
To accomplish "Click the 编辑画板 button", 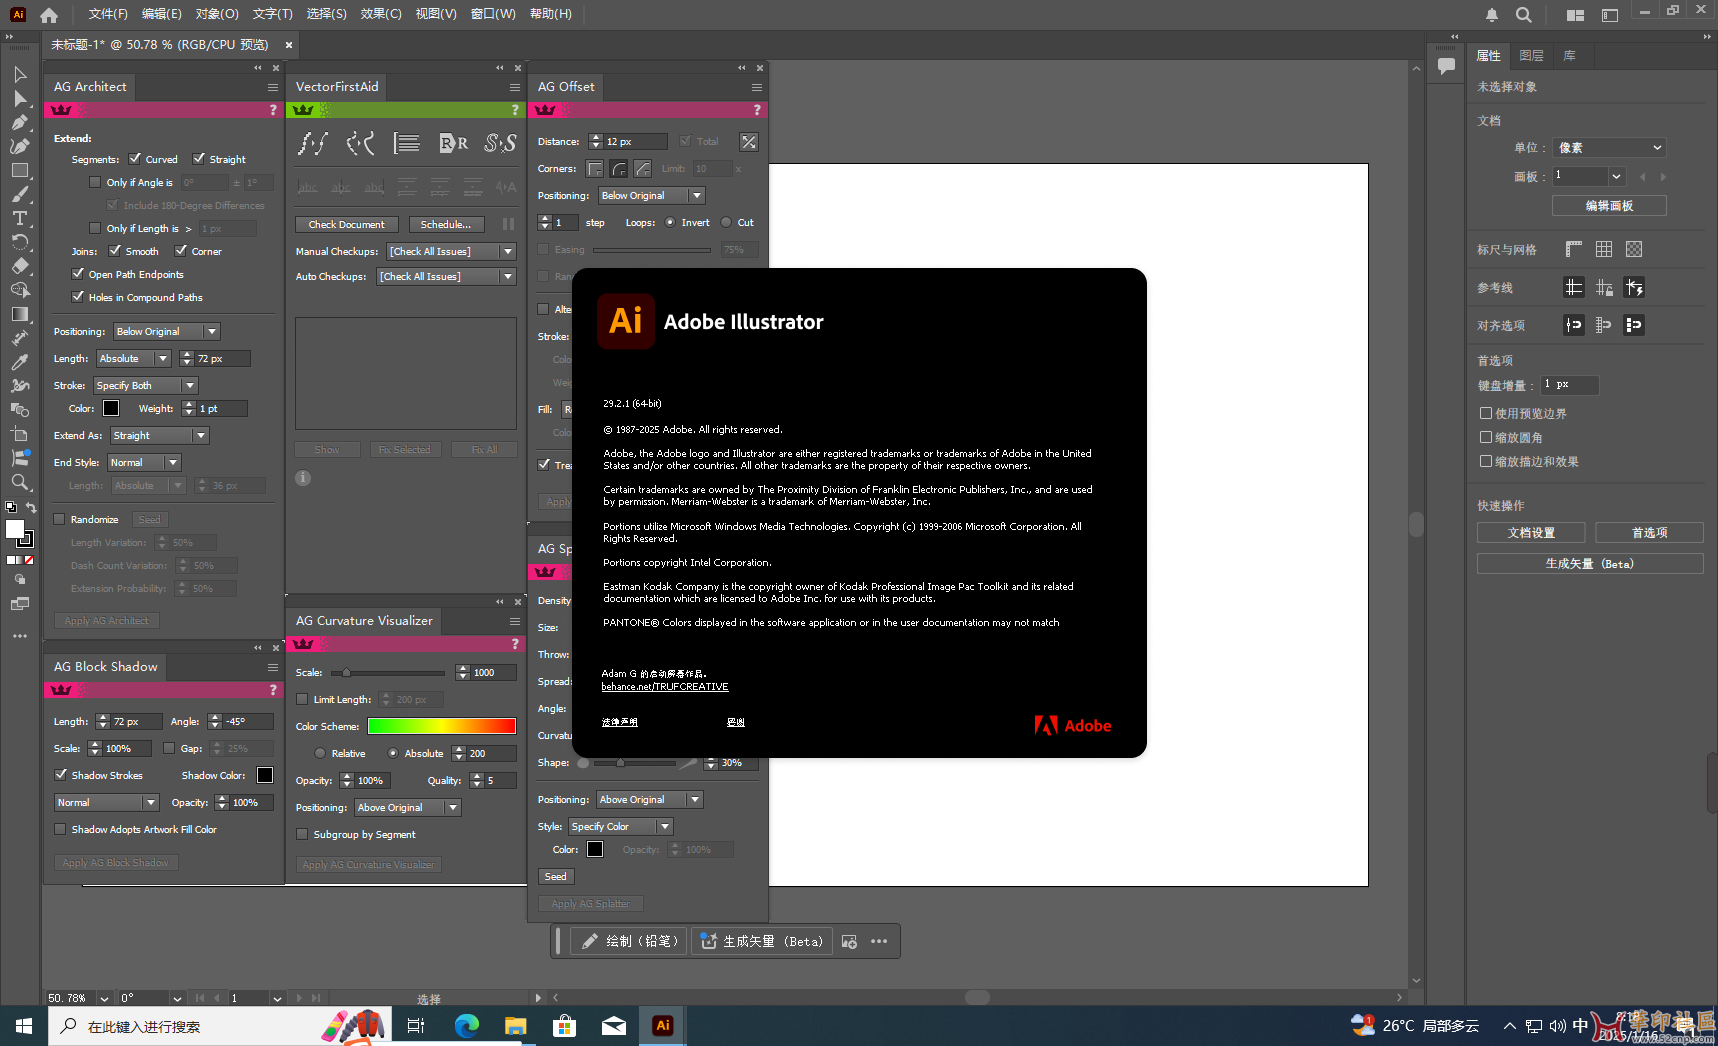I will [1609, 206].
